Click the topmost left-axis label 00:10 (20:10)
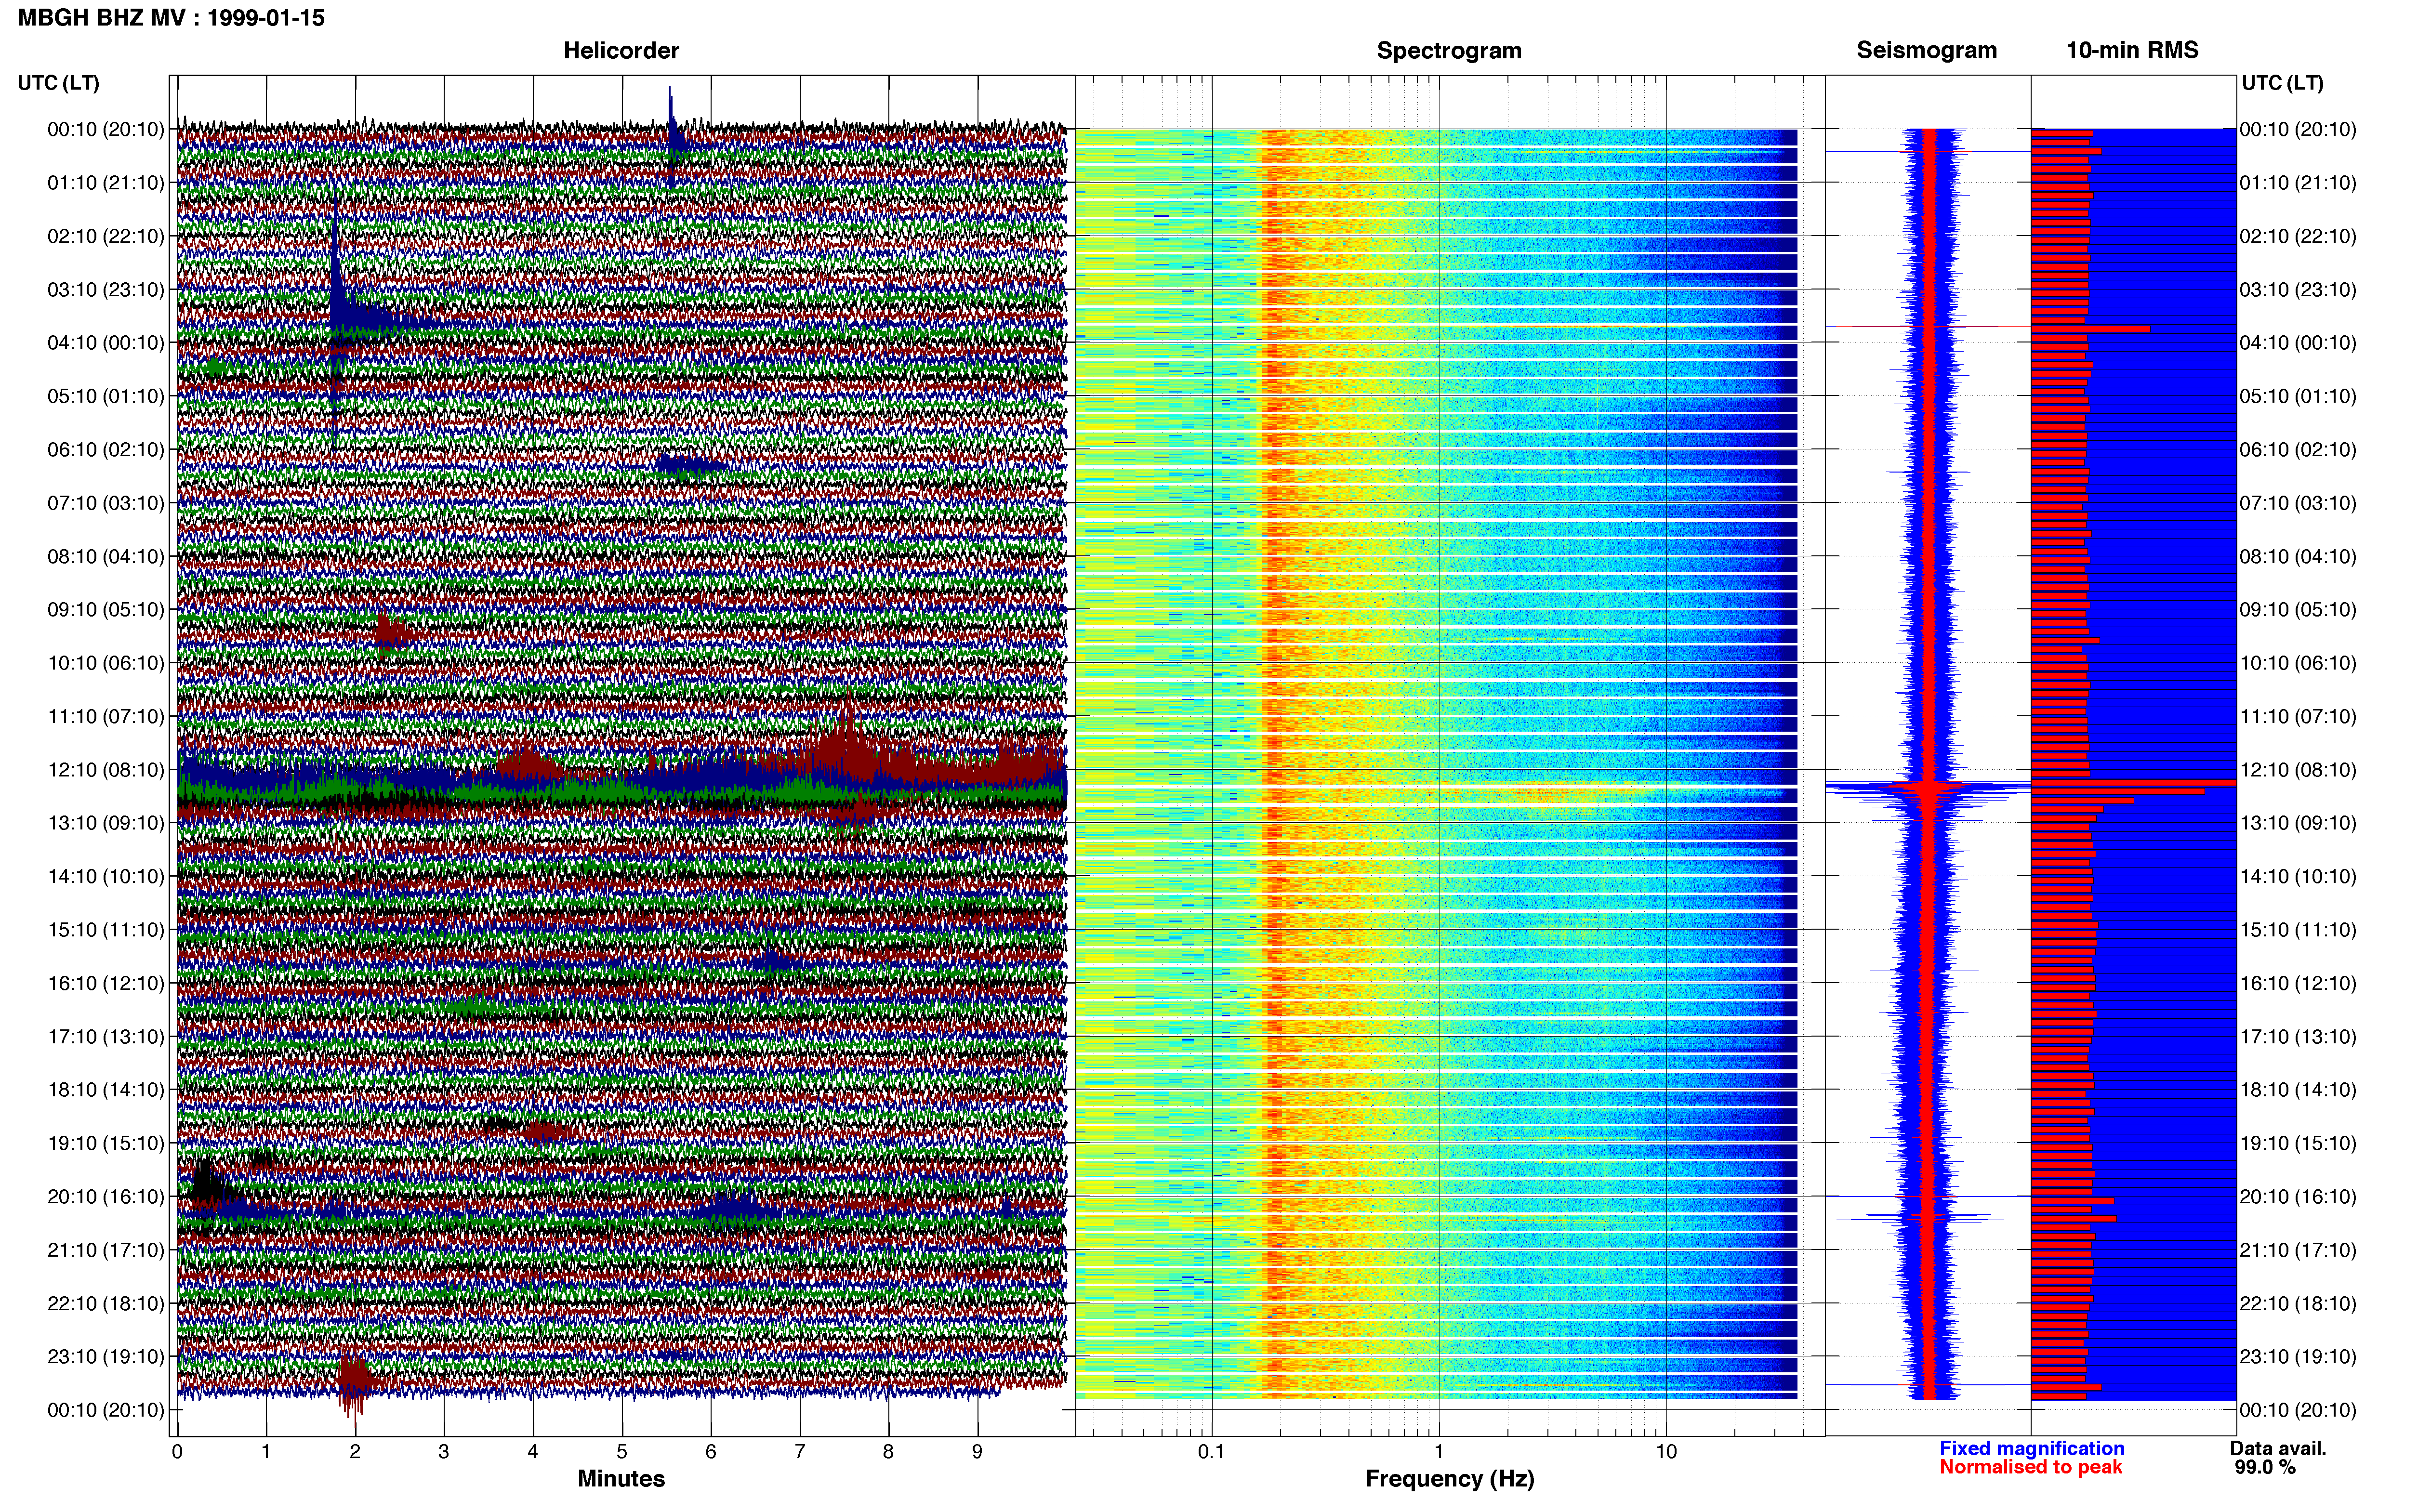This screenshot has height=1512, width=2418. coord(106,129)
